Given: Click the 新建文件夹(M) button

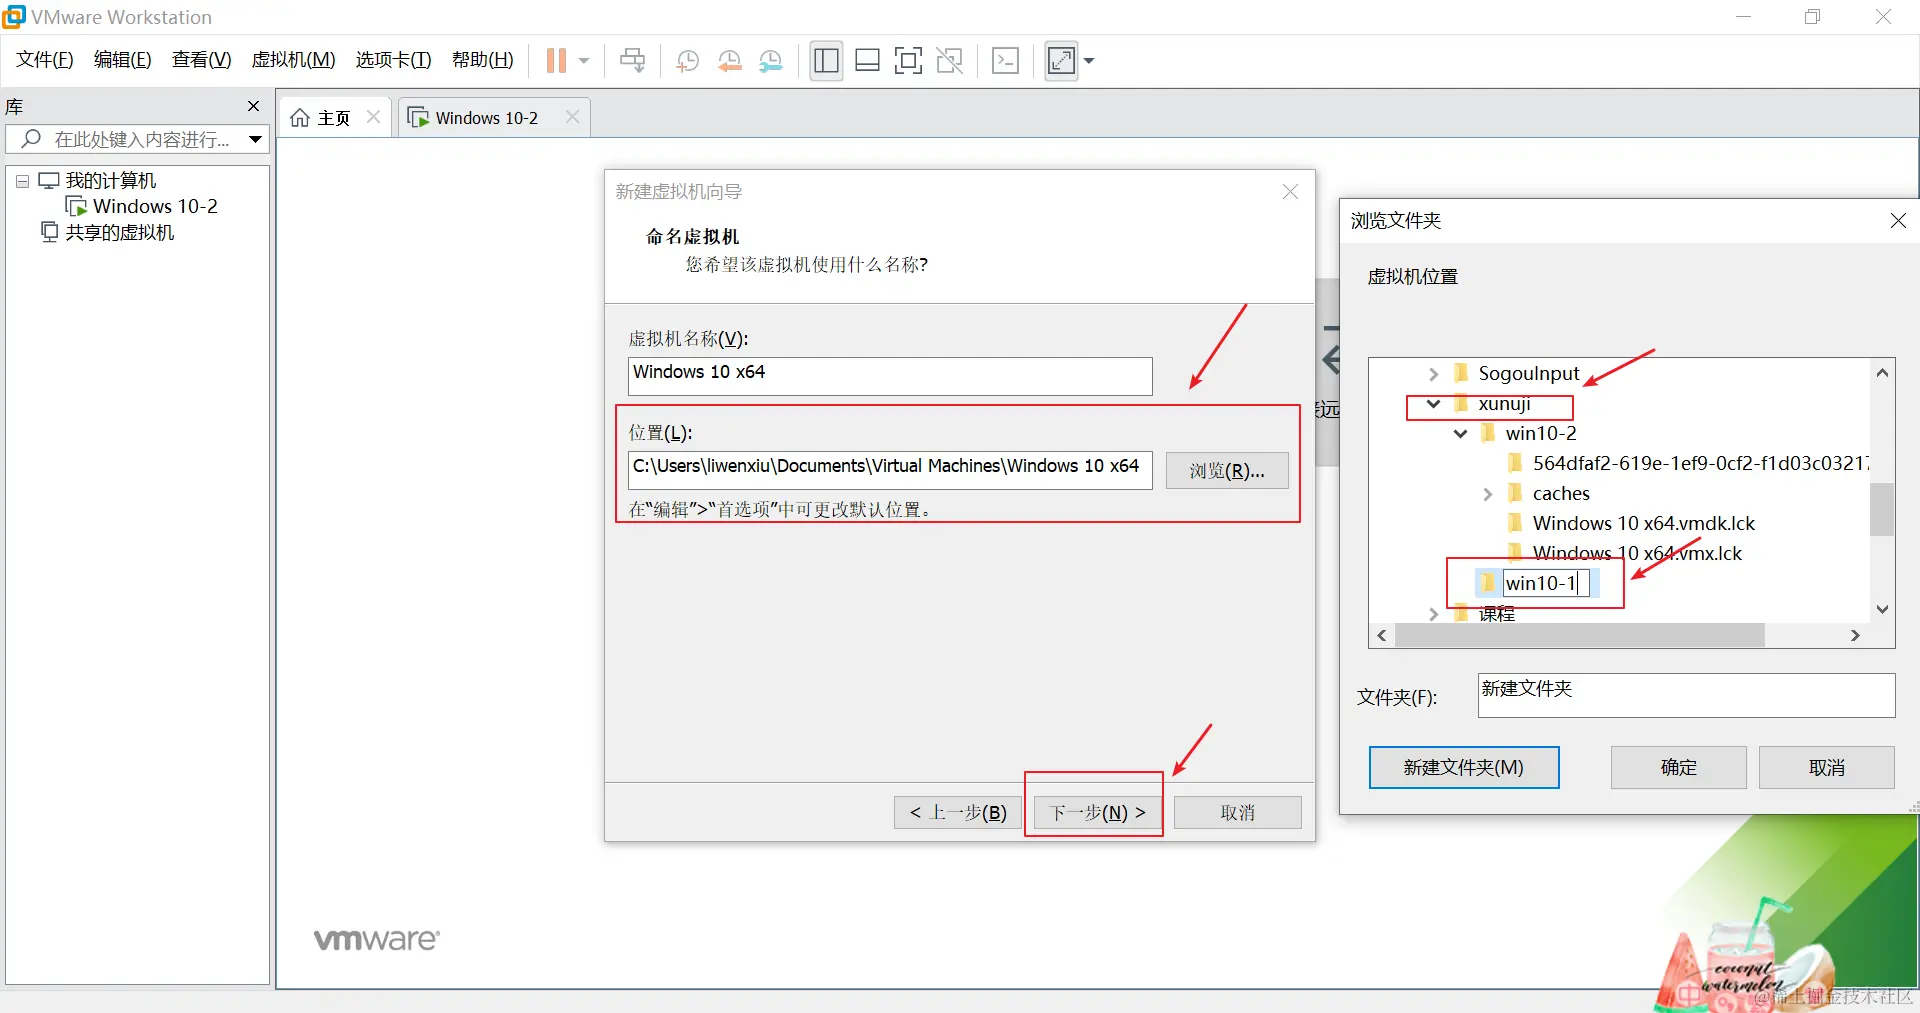Looking at the screenshot, I should (x=1463, y=767).
